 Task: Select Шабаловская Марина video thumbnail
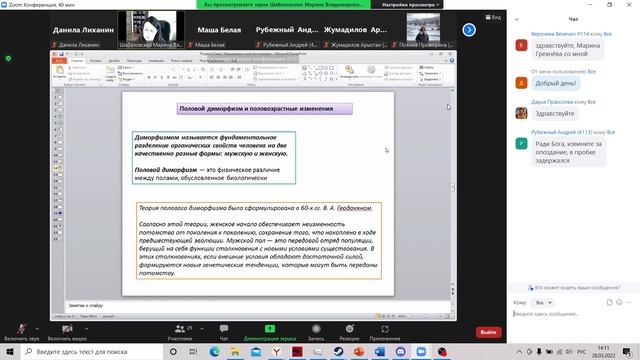[x=151, y=30]
